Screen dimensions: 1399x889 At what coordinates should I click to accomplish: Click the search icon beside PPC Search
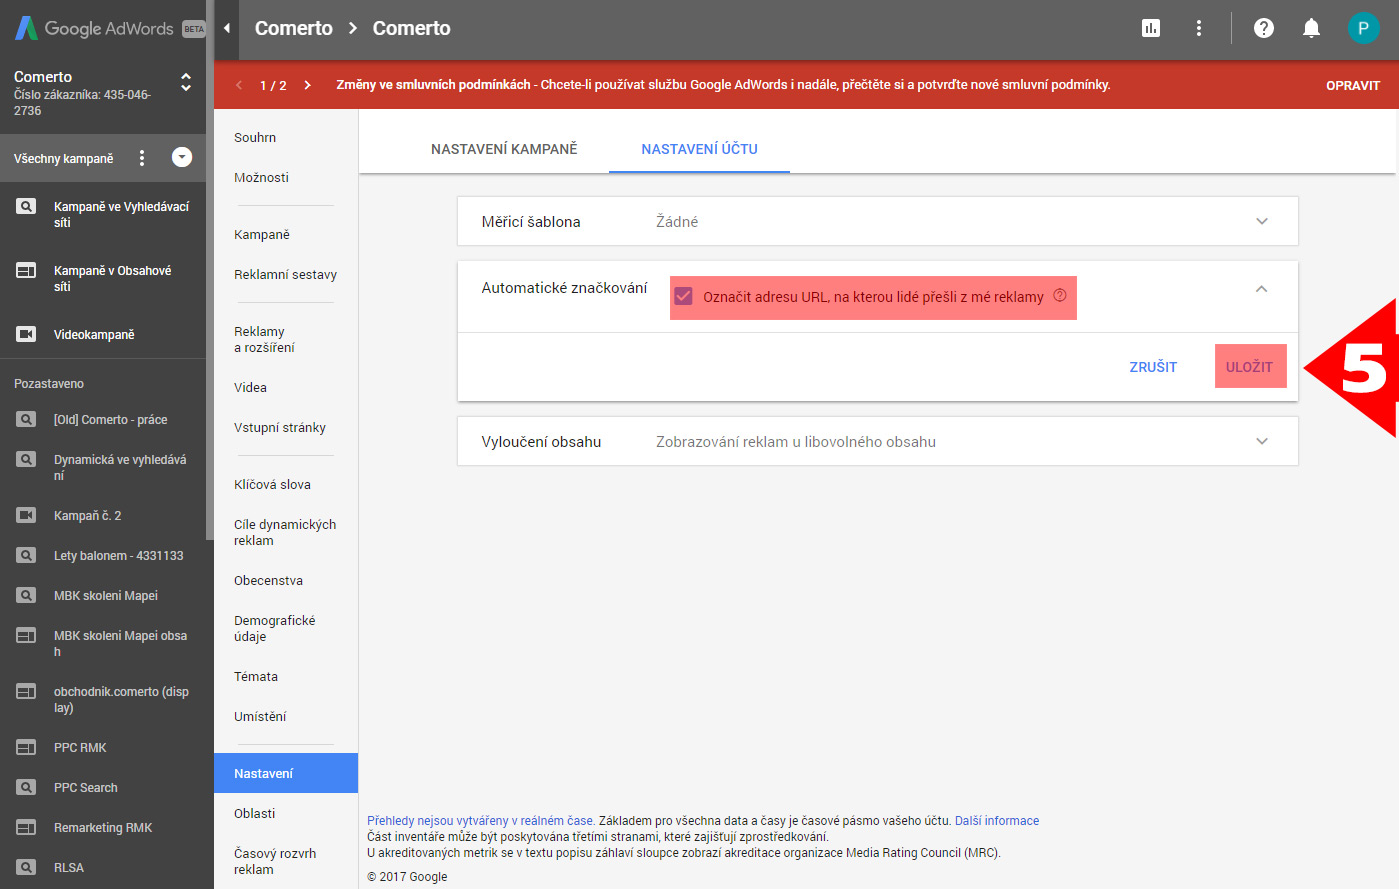[26, 787]
